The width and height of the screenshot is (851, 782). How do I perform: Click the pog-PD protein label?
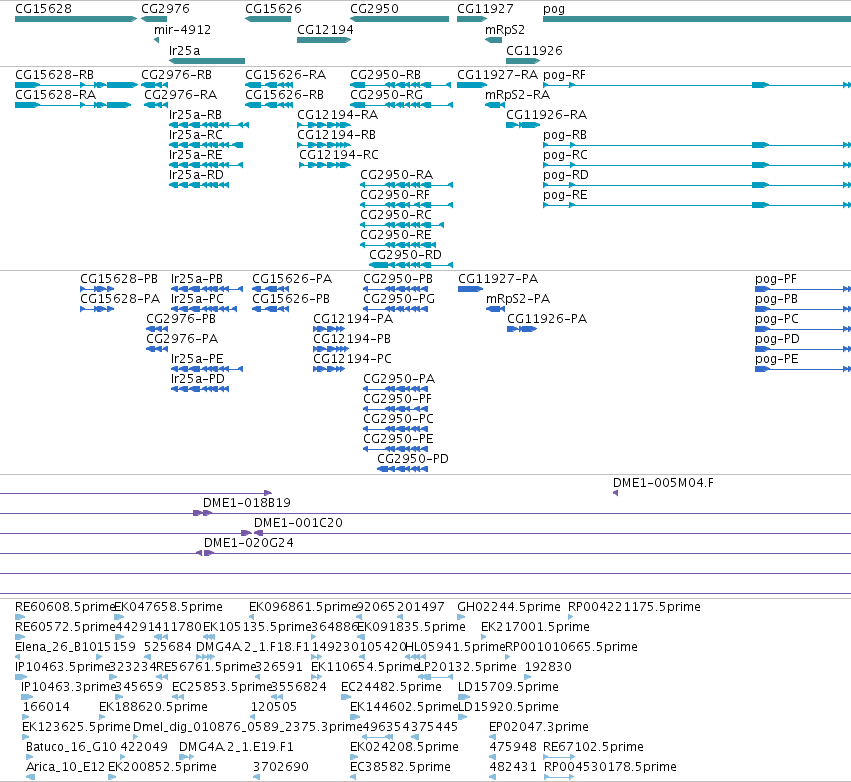point(777,339)
